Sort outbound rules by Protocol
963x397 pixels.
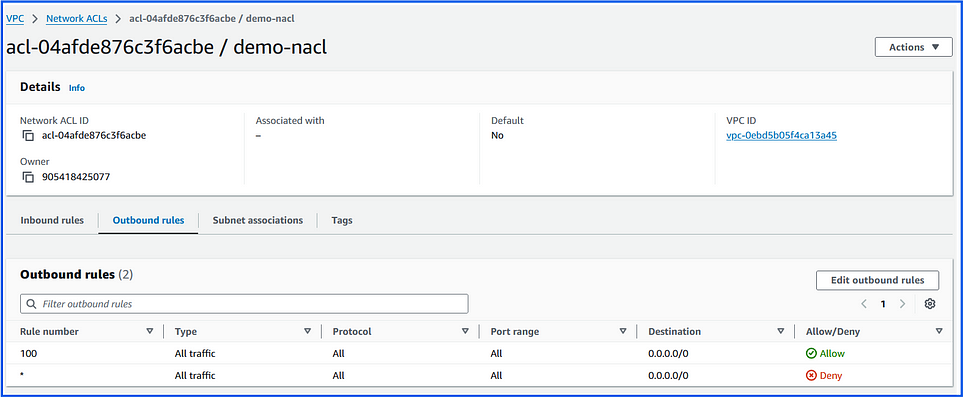[x=465, y=331]
